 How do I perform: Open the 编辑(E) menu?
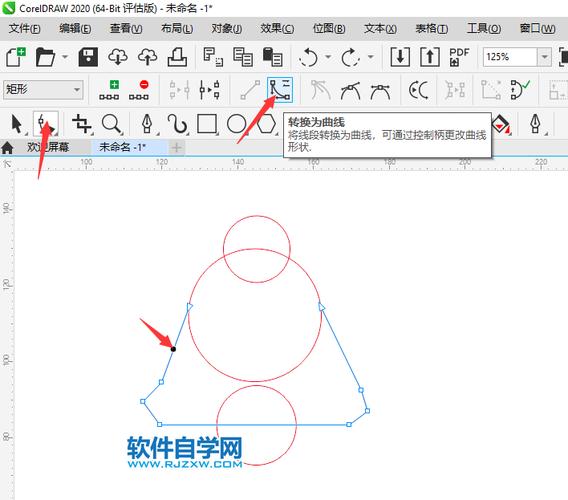(75, 28)
